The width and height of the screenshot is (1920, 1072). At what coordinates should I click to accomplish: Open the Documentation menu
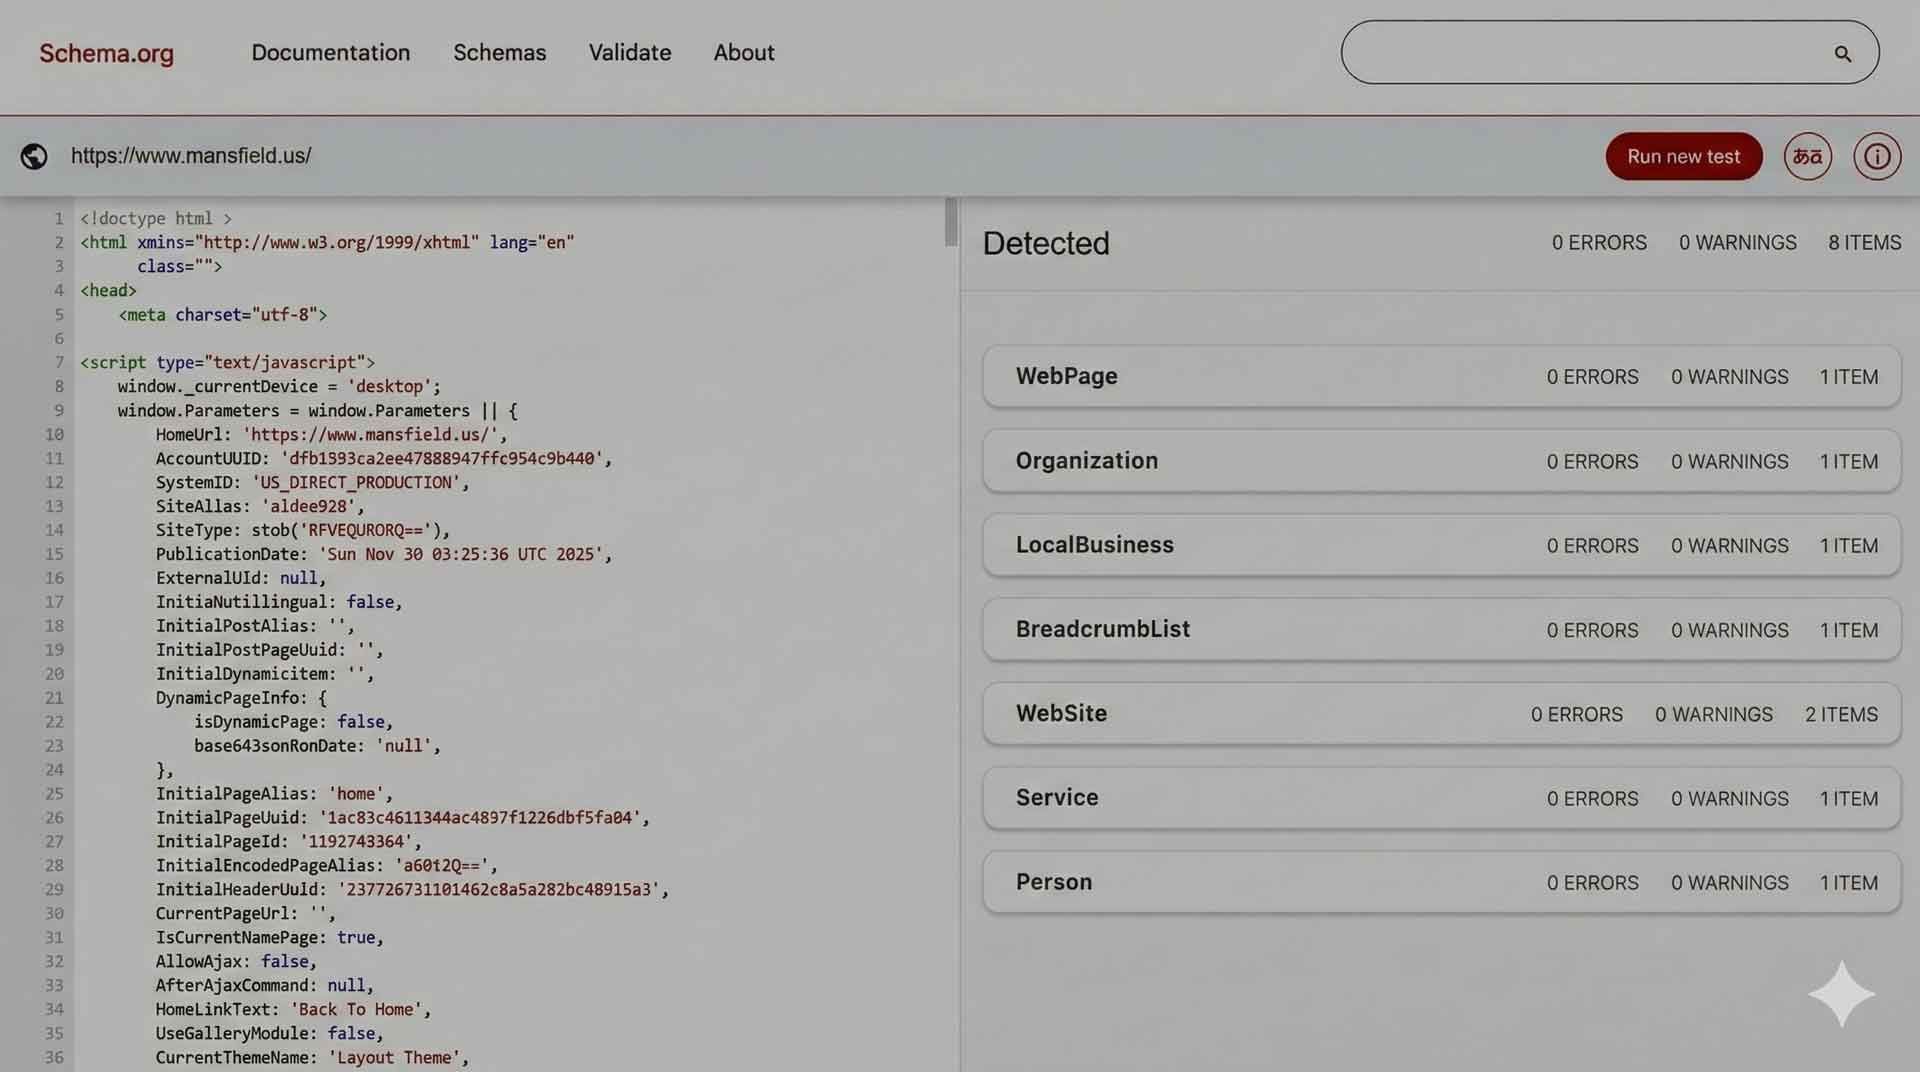point(331,52)
